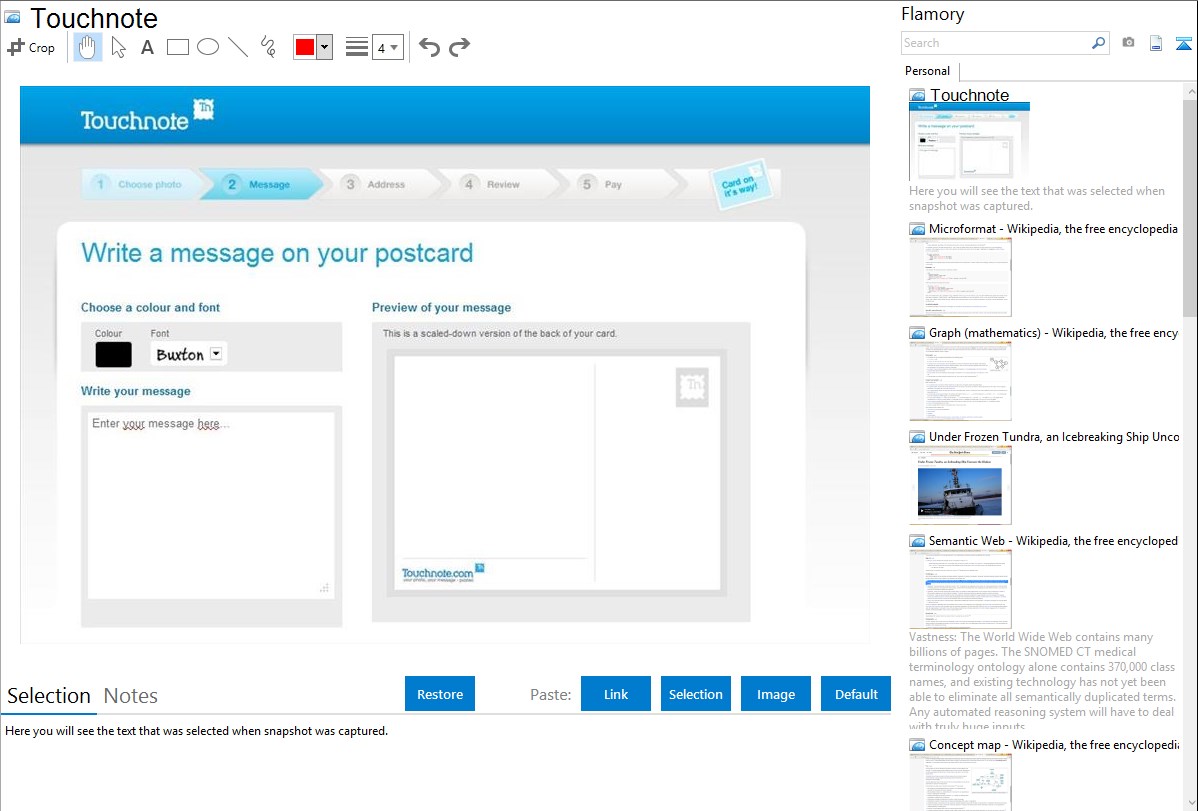
Task: Open the Concept map snapshot title
Action: pos(1053,744)
